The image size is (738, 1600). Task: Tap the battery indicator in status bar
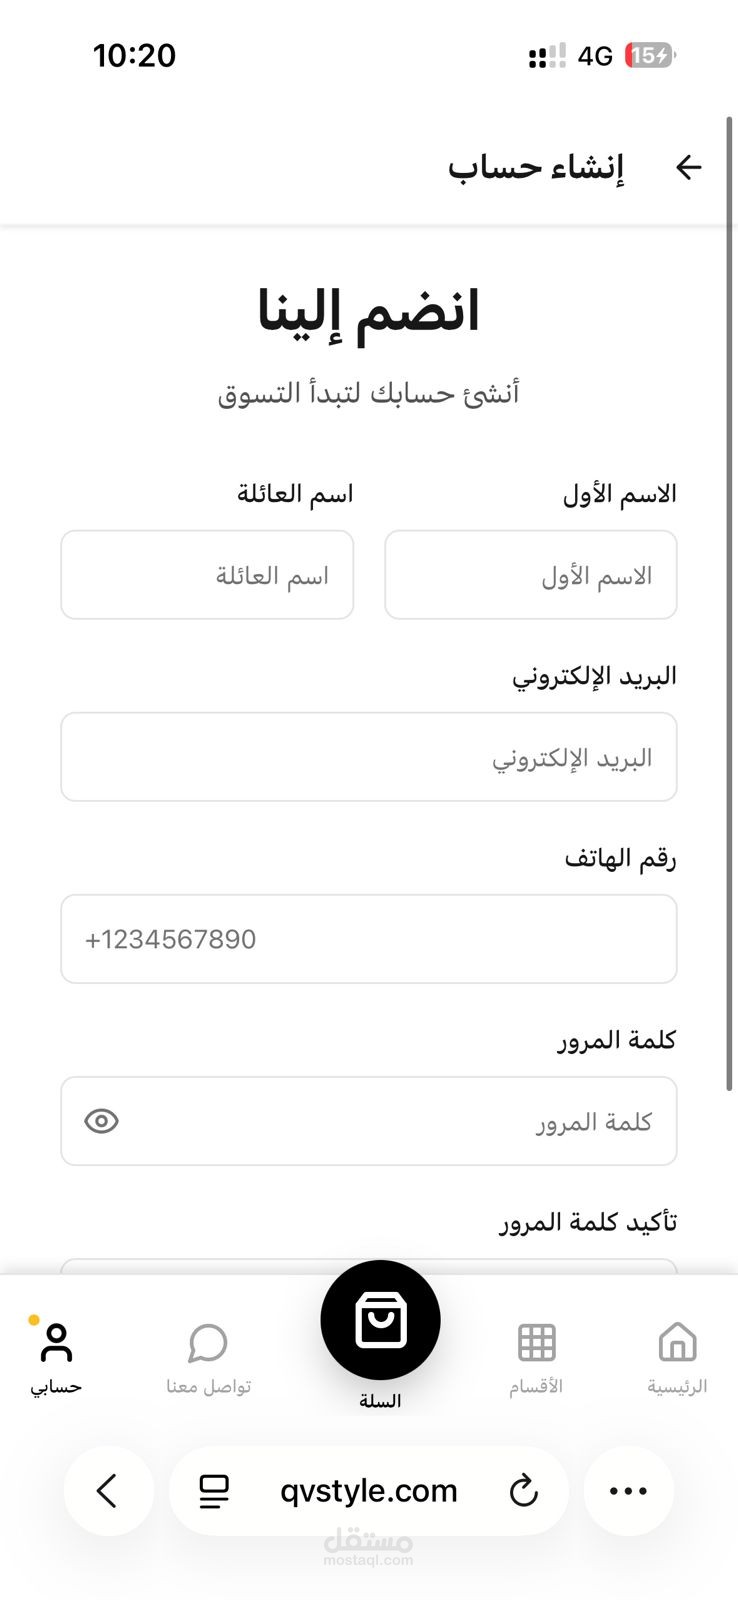click(x=649, y=55)
